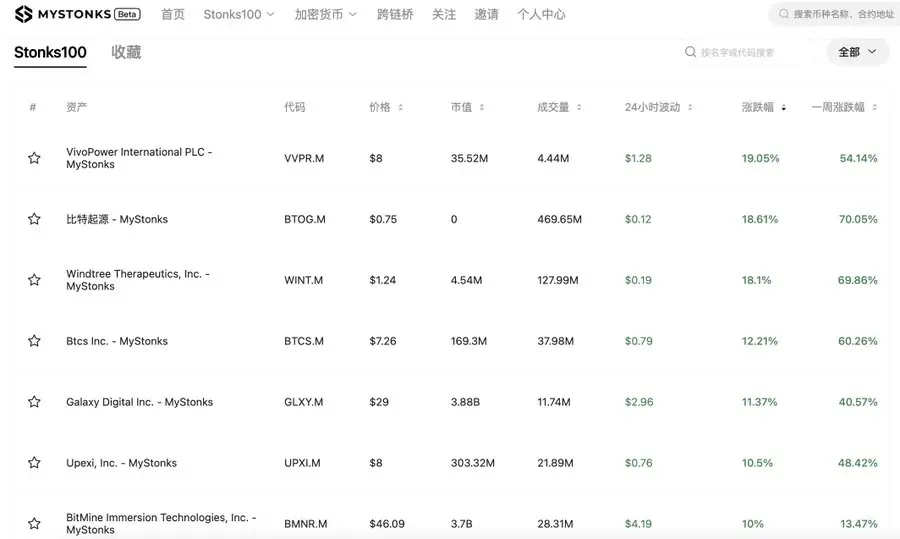Screen dimensions: 900x539
Task: Star BitMine Immersion Technologies row
Action: [34, 523]
